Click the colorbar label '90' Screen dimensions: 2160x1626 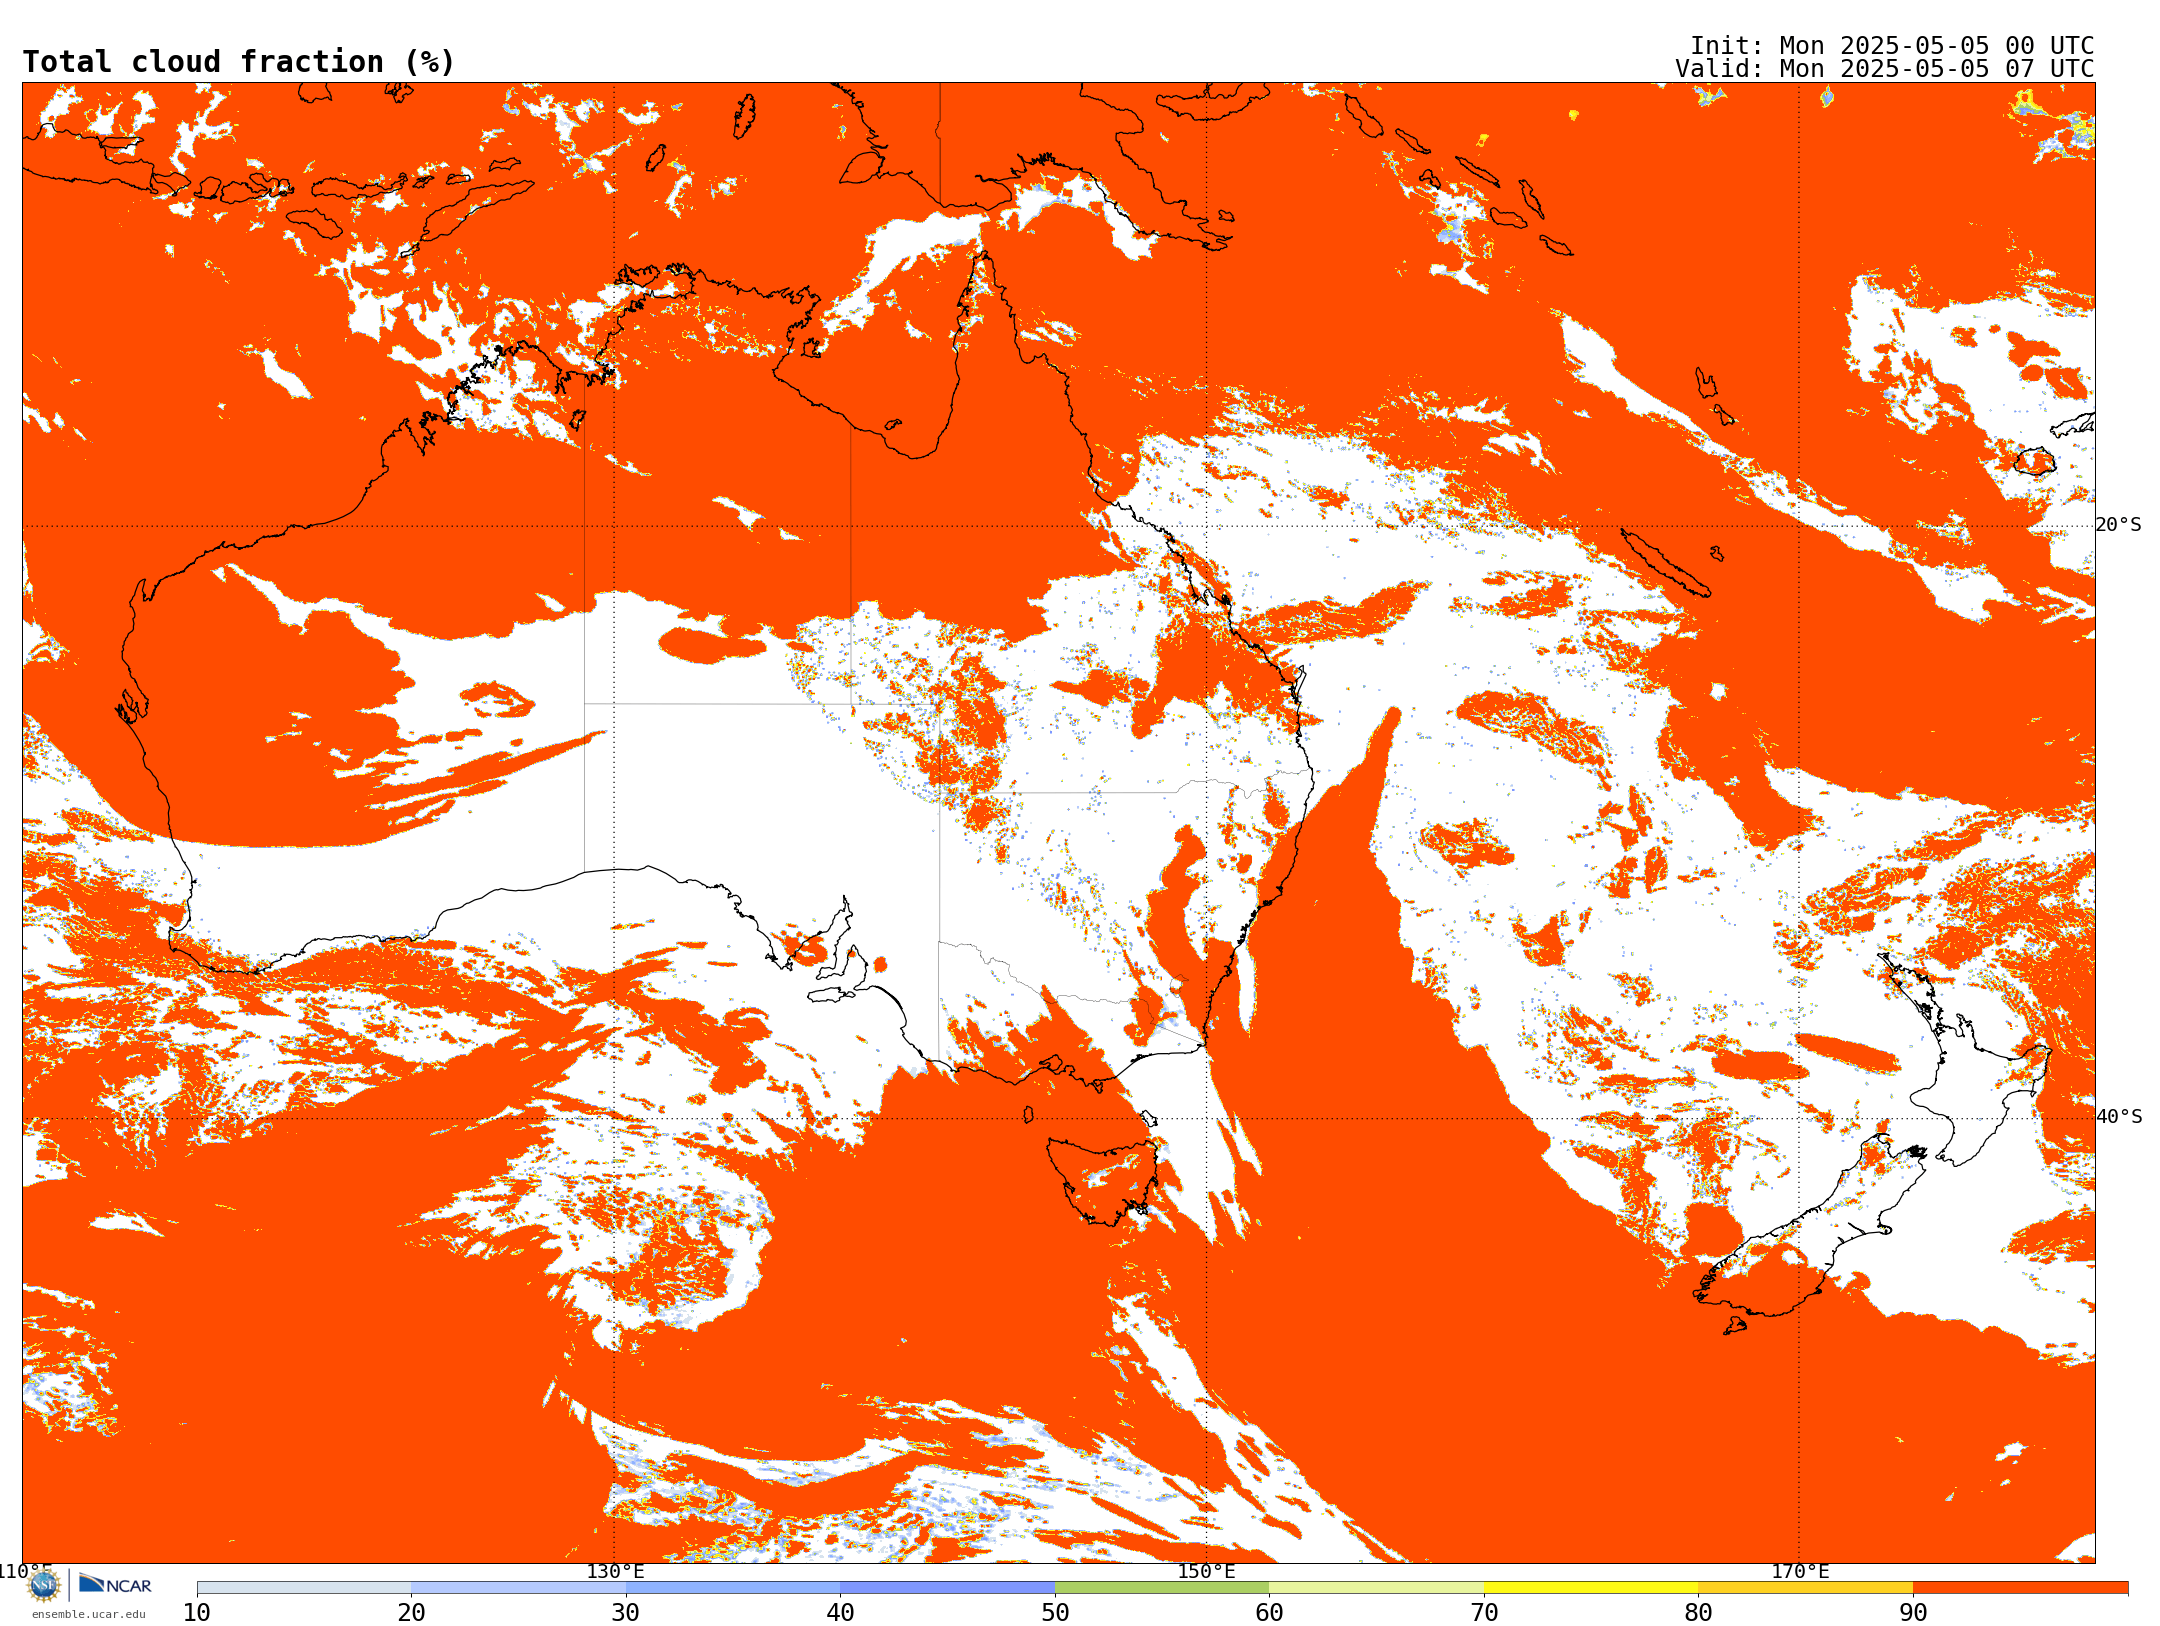(x=1913, y=1612)
